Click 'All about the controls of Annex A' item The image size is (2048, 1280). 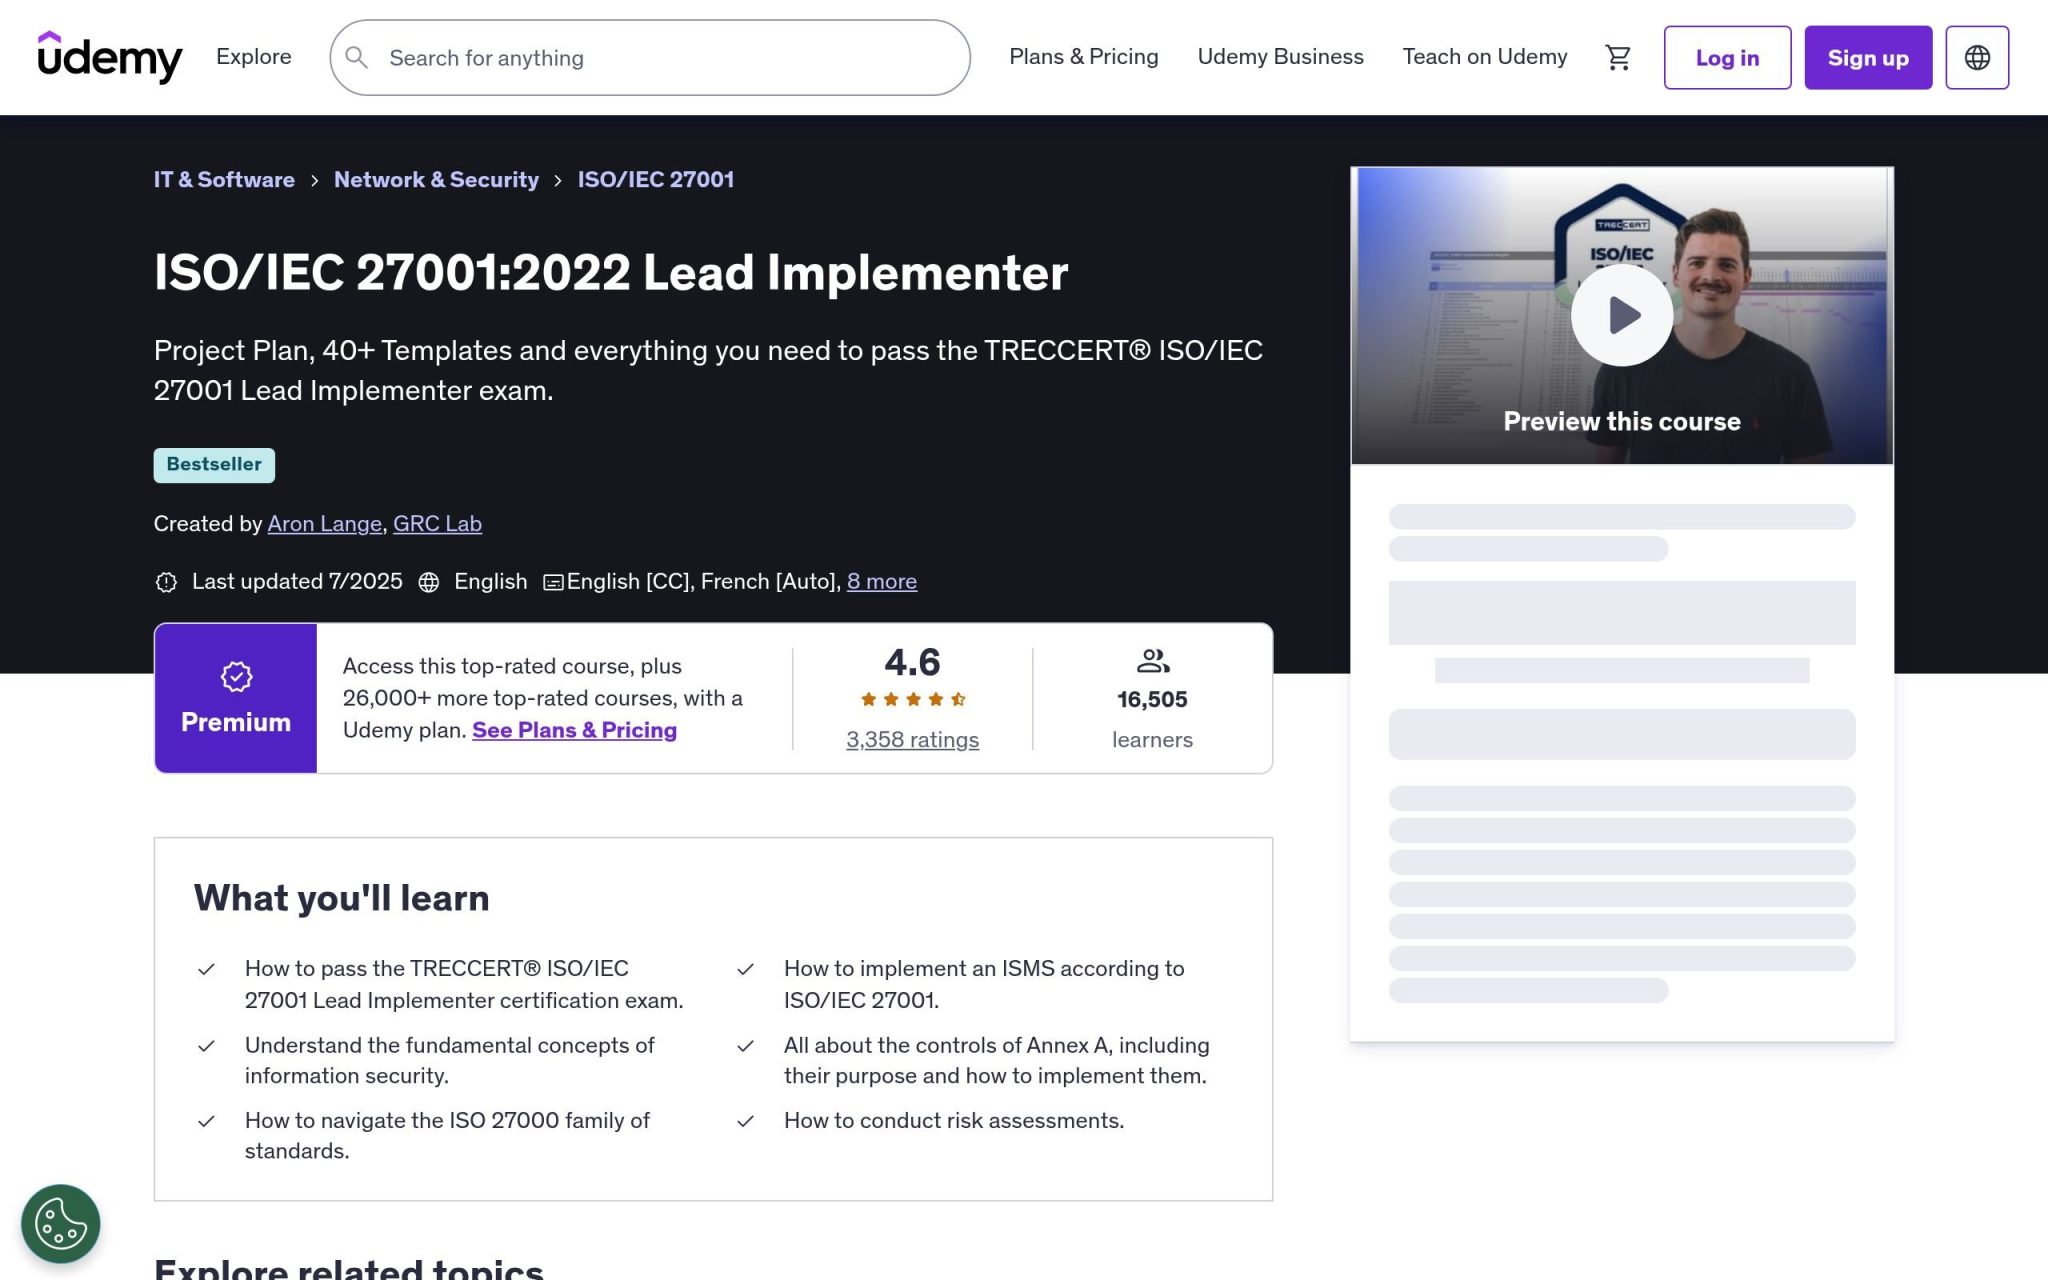pos(996,1060)
